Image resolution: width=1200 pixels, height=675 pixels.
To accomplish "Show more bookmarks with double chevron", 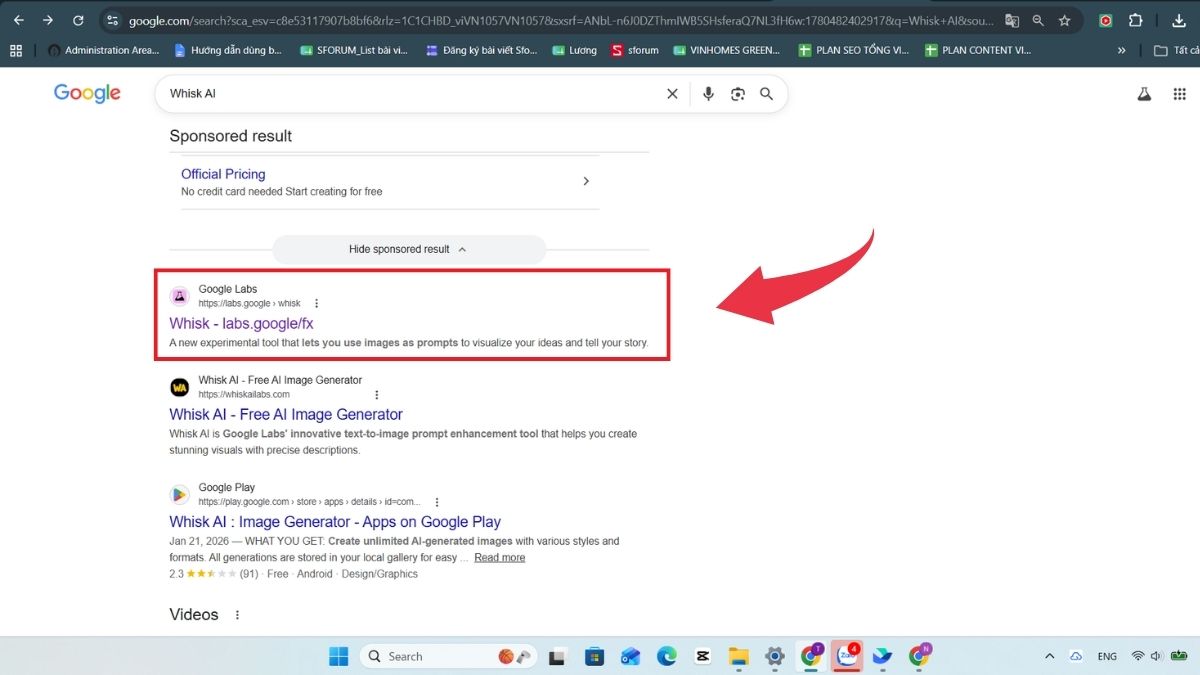I will tap(1121, 50).
